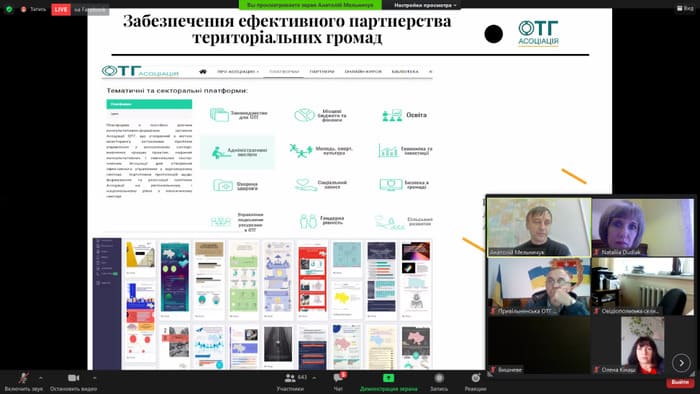Click the View button at top right
Viewport: 700px width, 394px height.
(x=685, y=8)
